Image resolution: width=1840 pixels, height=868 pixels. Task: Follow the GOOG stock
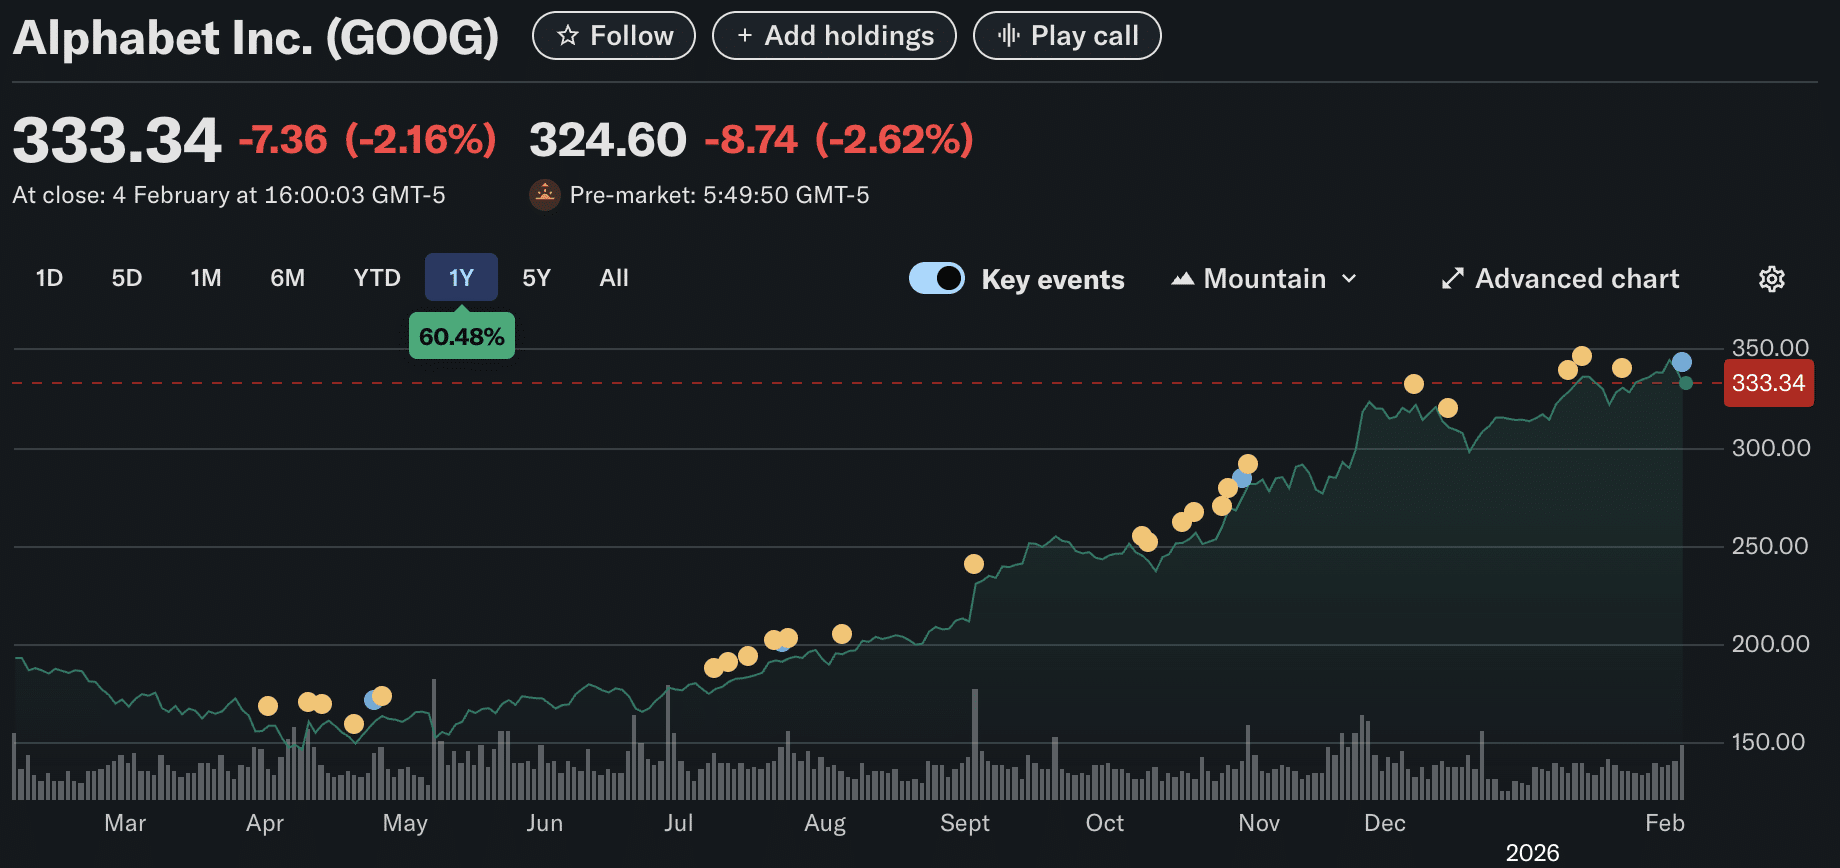(614, 36)
